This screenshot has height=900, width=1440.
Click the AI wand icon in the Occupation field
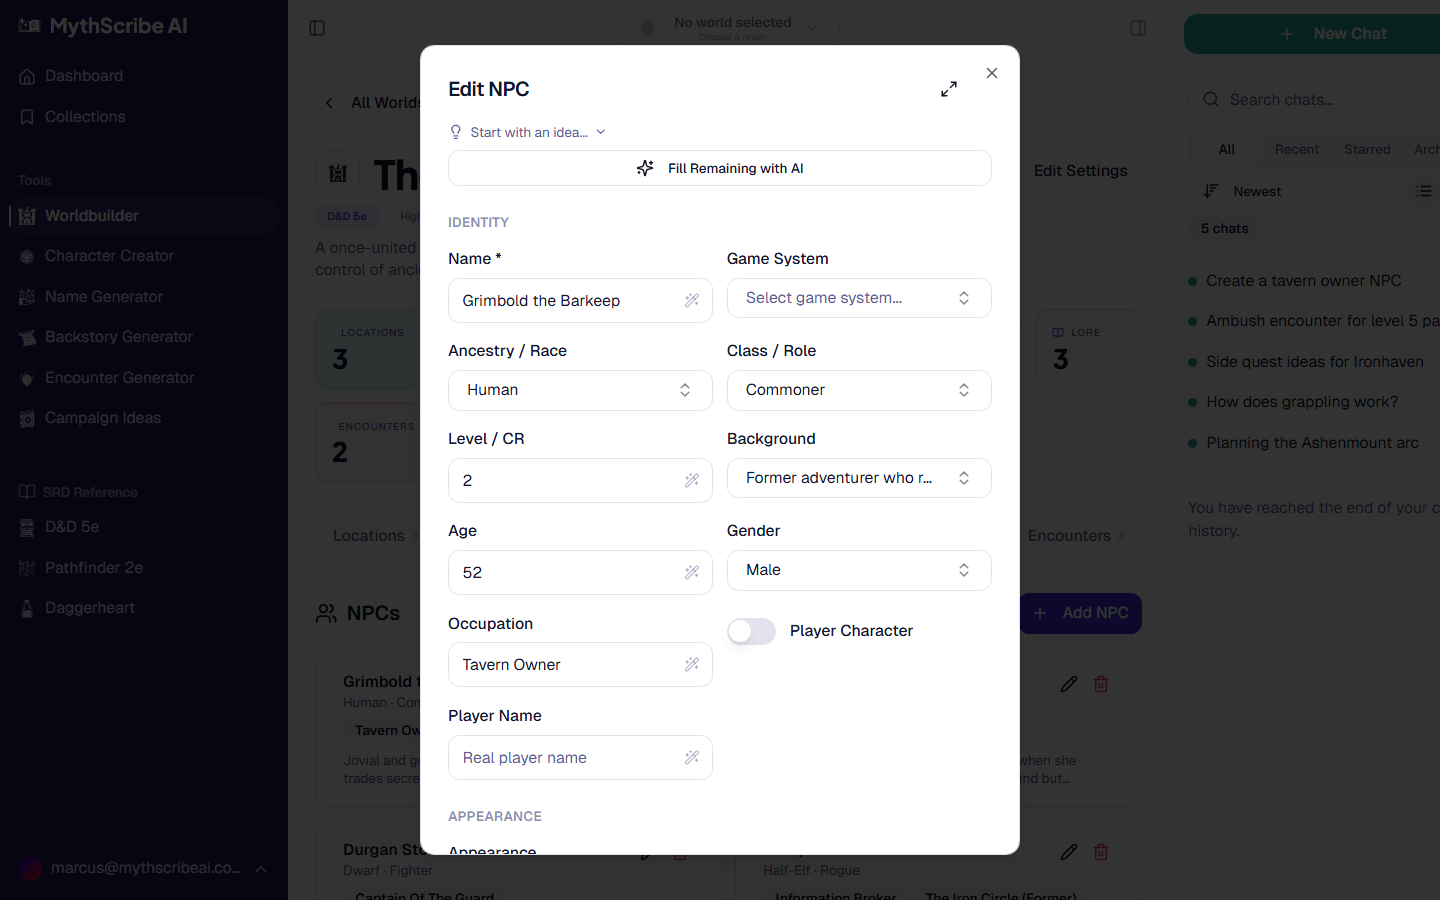click(691, 665)
